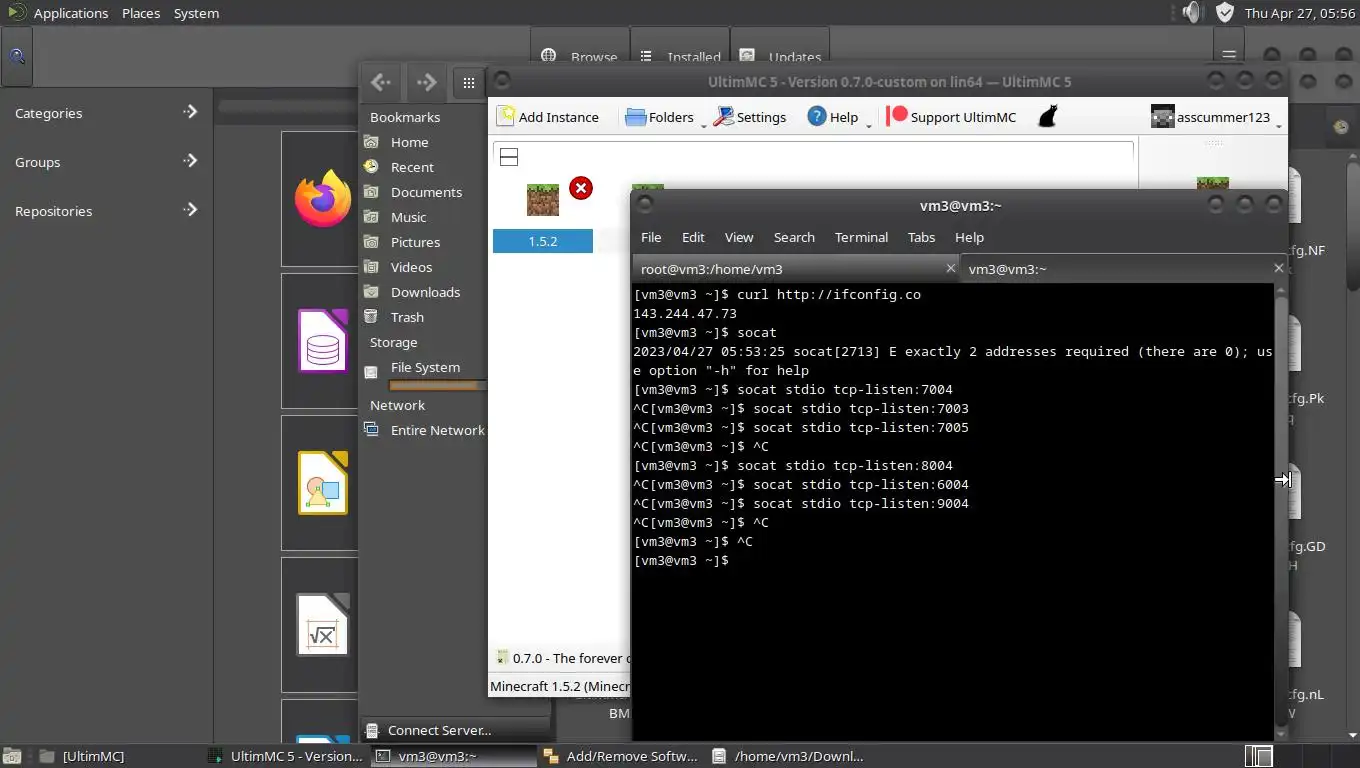Click the red error badge on instance

(x=581, y=188)
